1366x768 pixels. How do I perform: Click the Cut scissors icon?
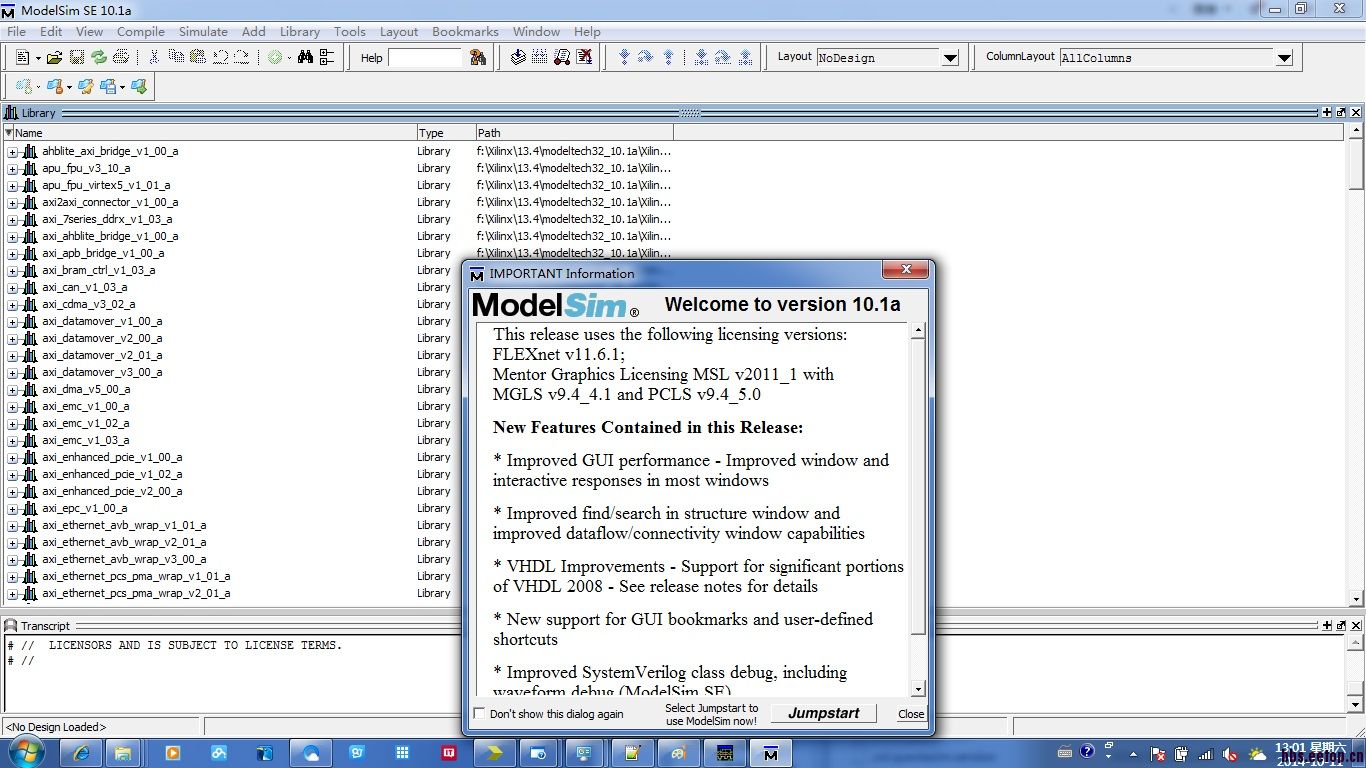coord(154,58)
